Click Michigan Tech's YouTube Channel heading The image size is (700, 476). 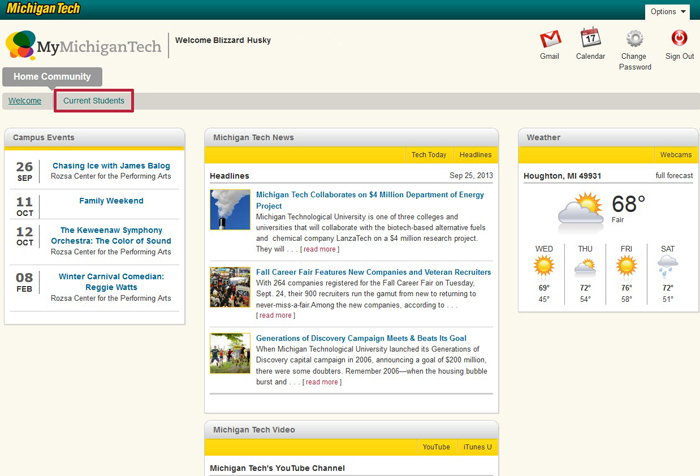tap(277, 468)
